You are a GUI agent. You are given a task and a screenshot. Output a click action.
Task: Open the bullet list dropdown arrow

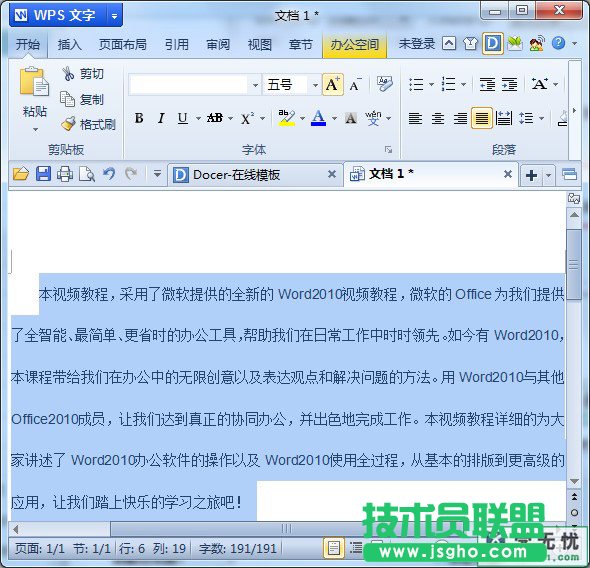431,85
